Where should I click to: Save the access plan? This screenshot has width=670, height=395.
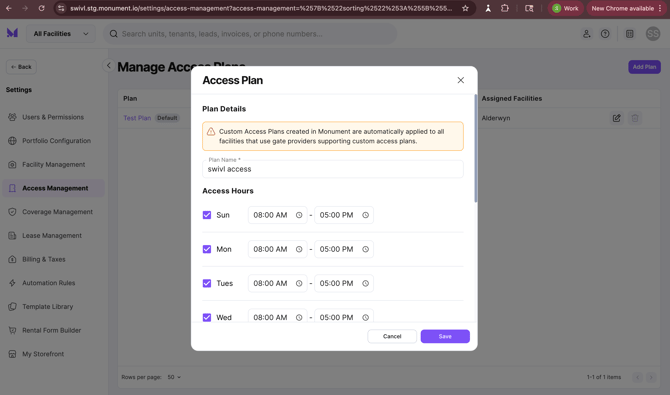[x=445, y=336]
